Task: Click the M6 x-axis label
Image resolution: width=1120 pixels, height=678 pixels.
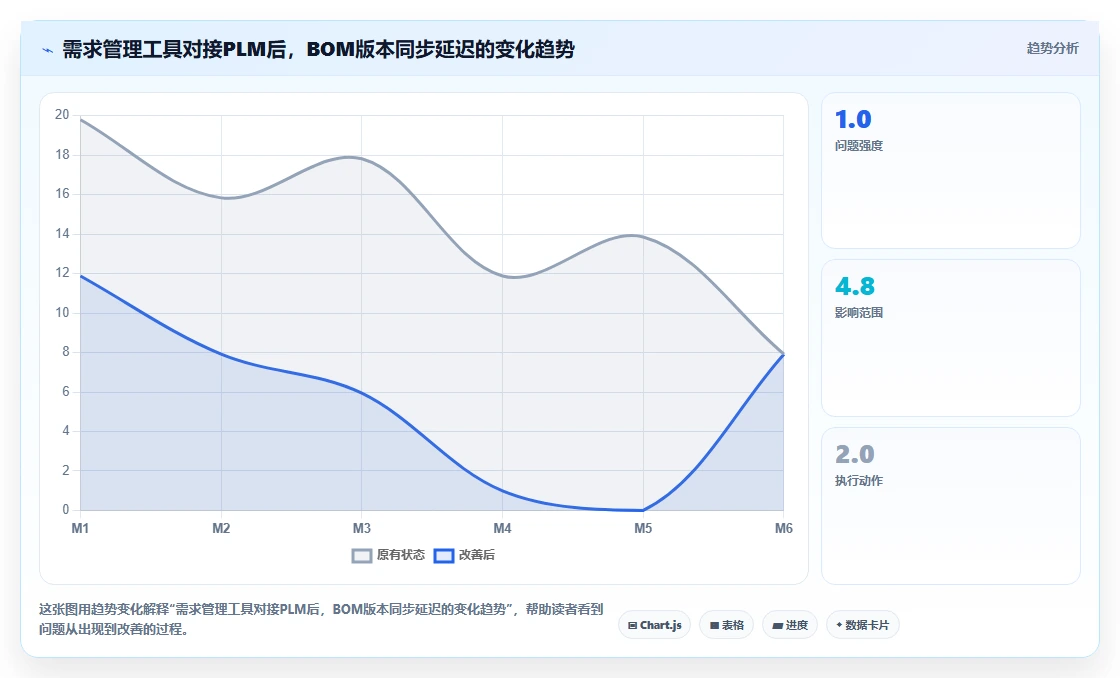Action: pos(784,529)
